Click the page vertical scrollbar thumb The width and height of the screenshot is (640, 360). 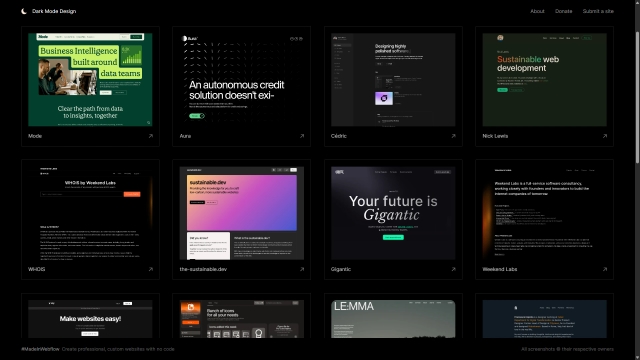(637, 98)
